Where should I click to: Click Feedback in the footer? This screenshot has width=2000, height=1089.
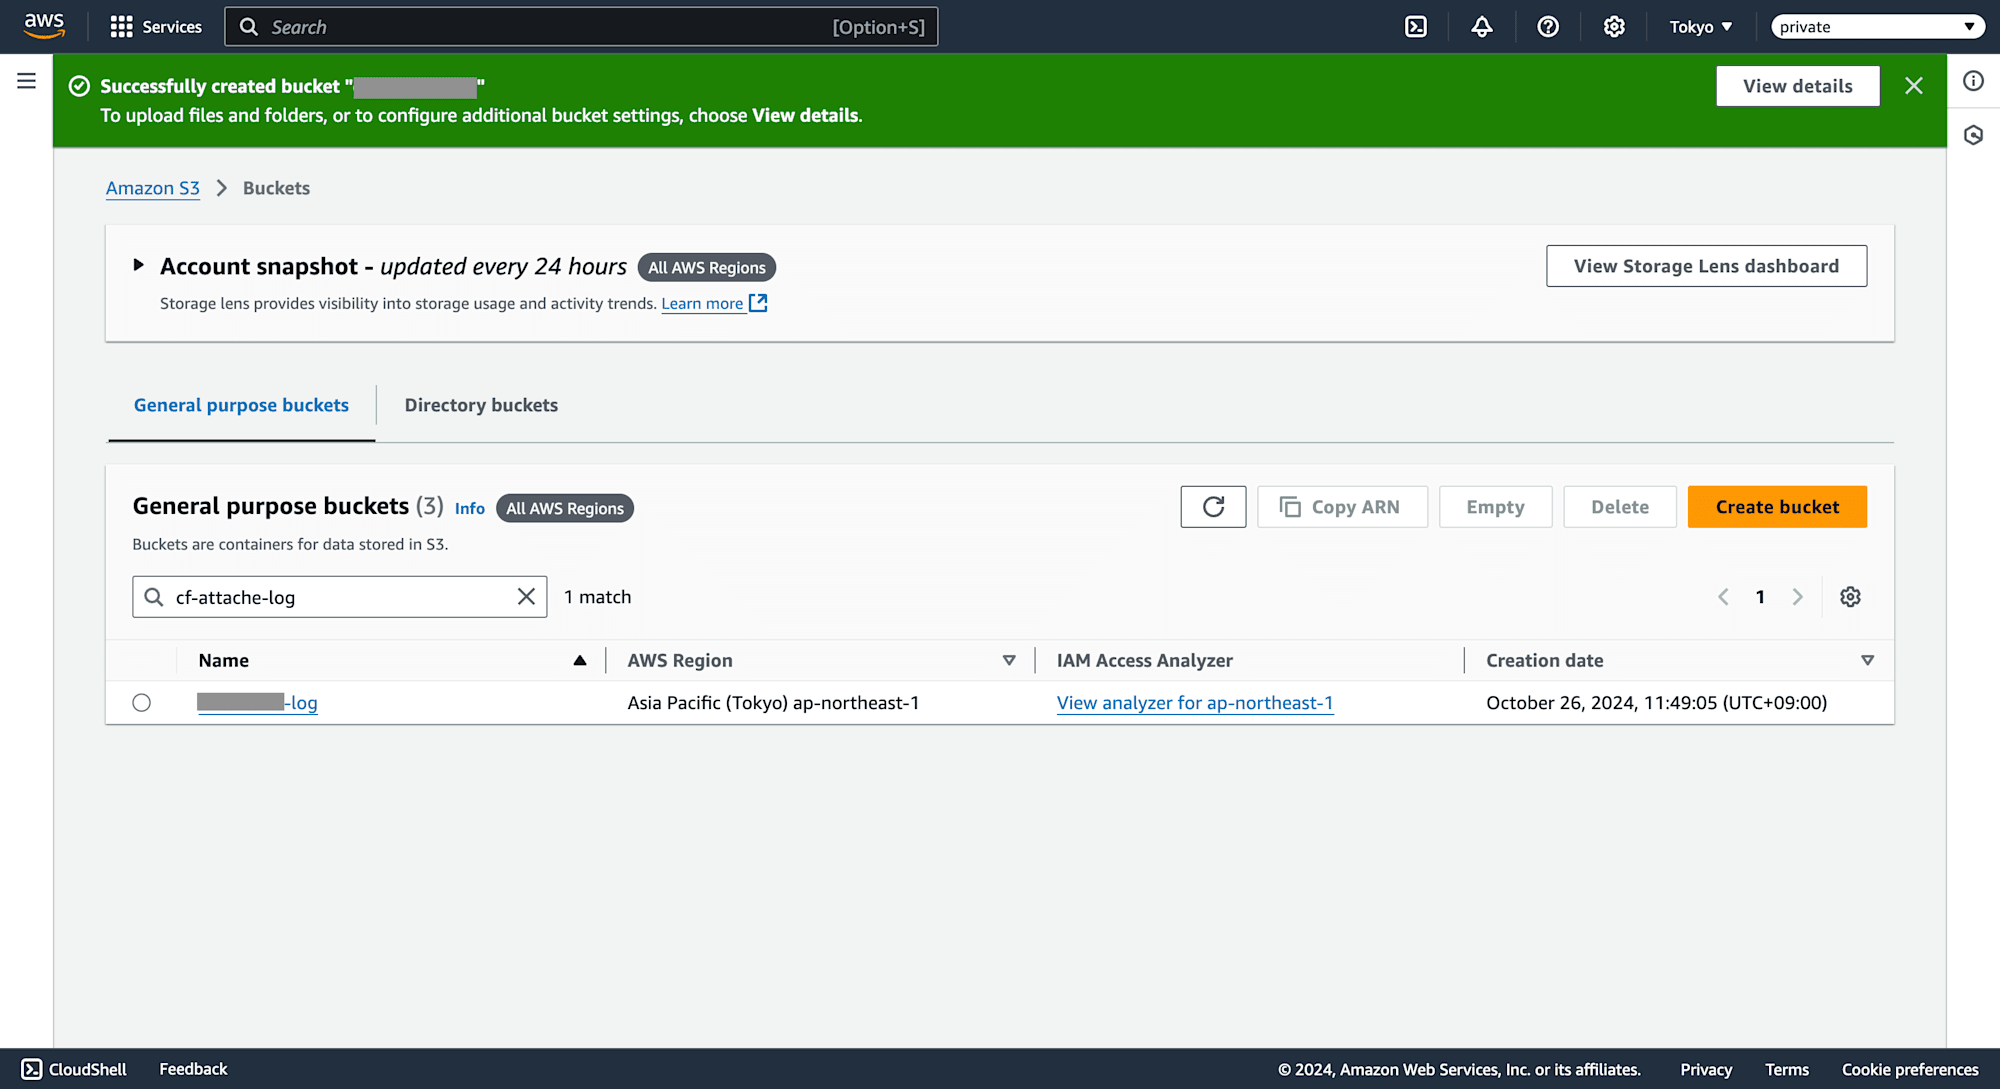(193, 1069)
